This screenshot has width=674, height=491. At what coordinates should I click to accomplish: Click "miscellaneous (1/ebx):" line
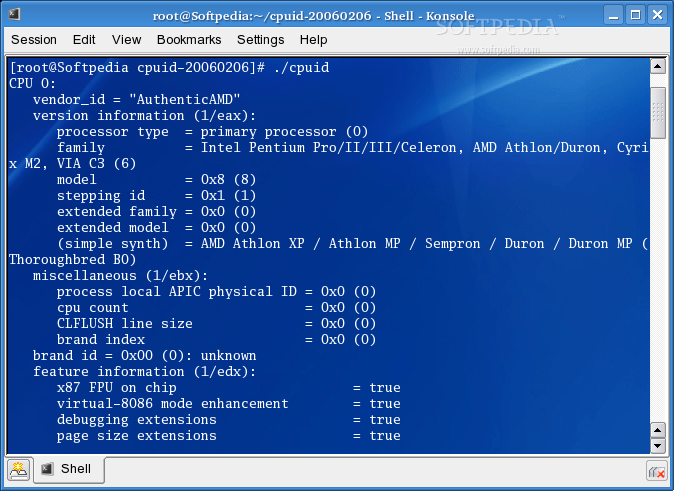[120, 276]
